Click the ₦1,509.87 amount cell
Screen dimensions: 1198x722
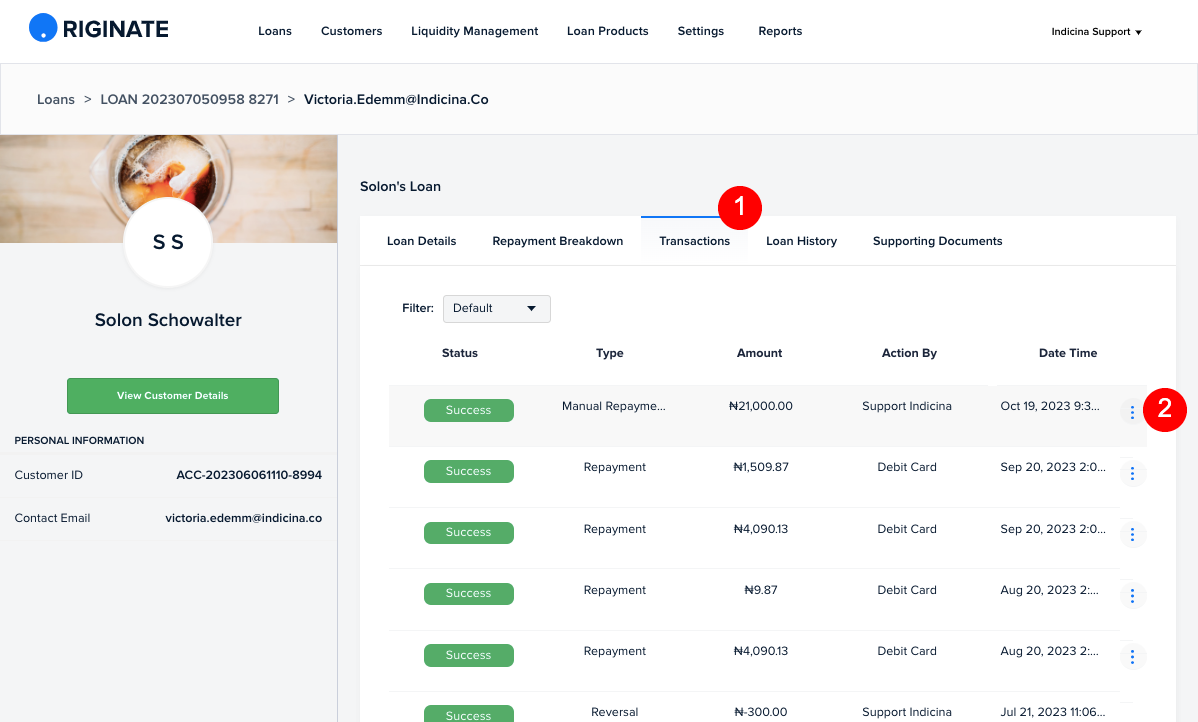point(761,468)
